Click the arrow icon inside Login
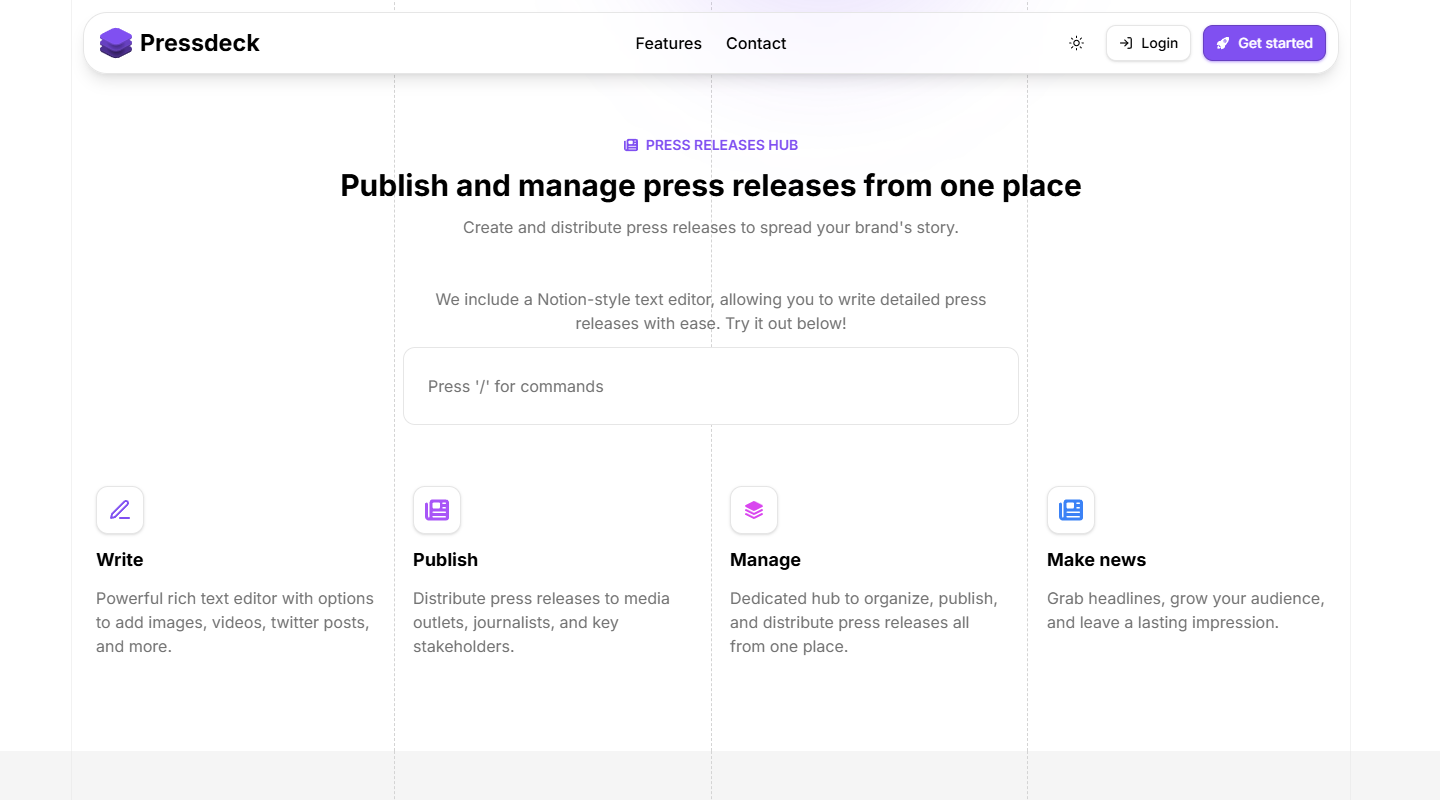 (1126, 43)
